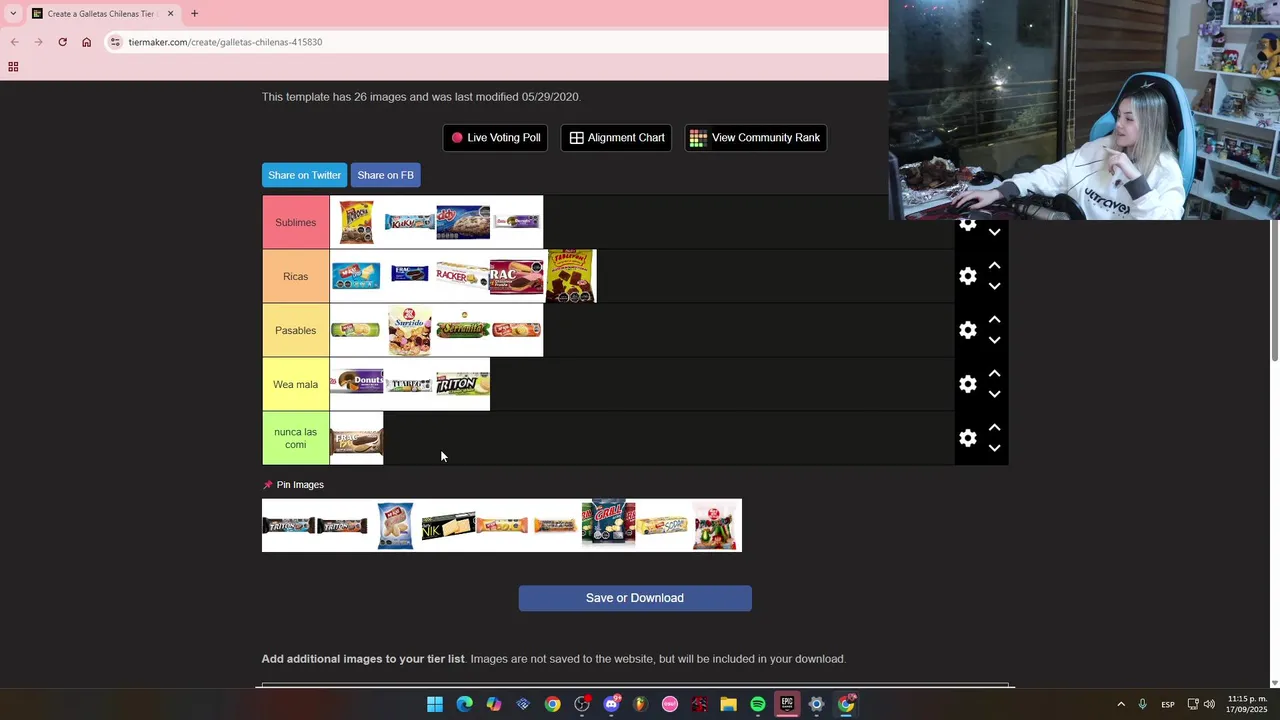Open Microsoft Edge from taskbar
This screenshot has width=1280, height=720.
point(464,704)
